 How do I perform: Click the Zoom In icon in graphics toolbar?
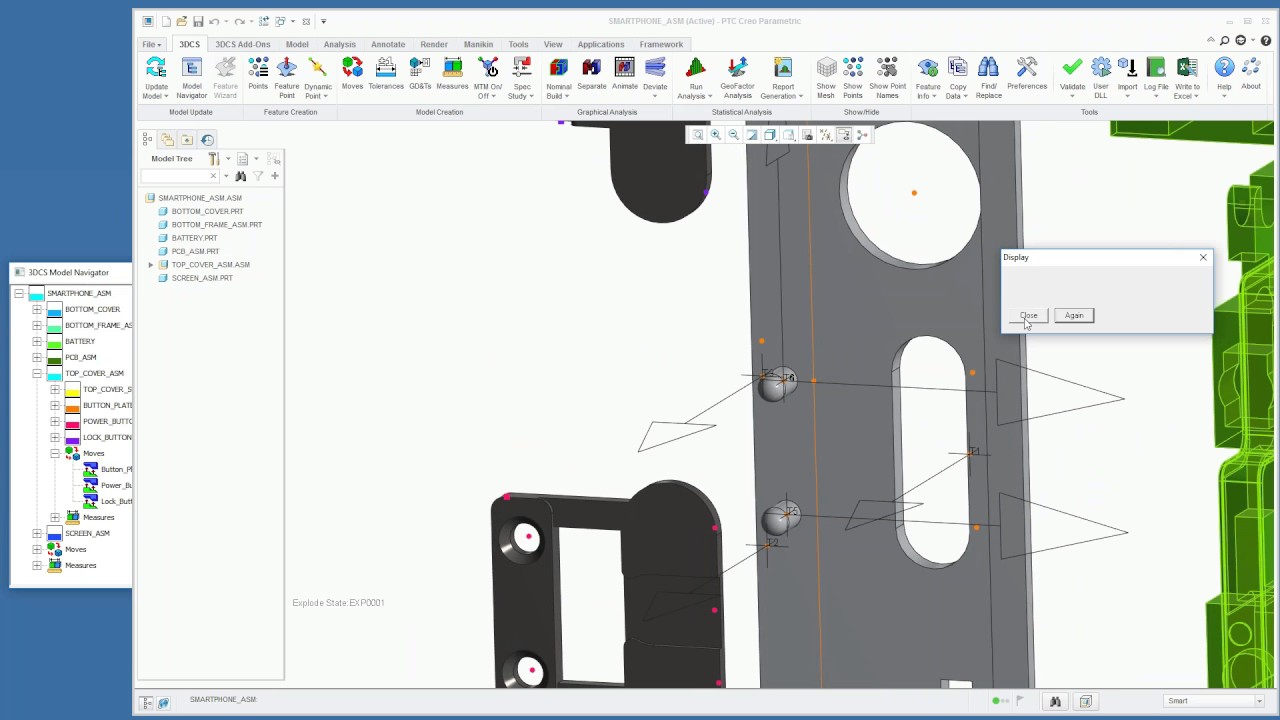716,135
